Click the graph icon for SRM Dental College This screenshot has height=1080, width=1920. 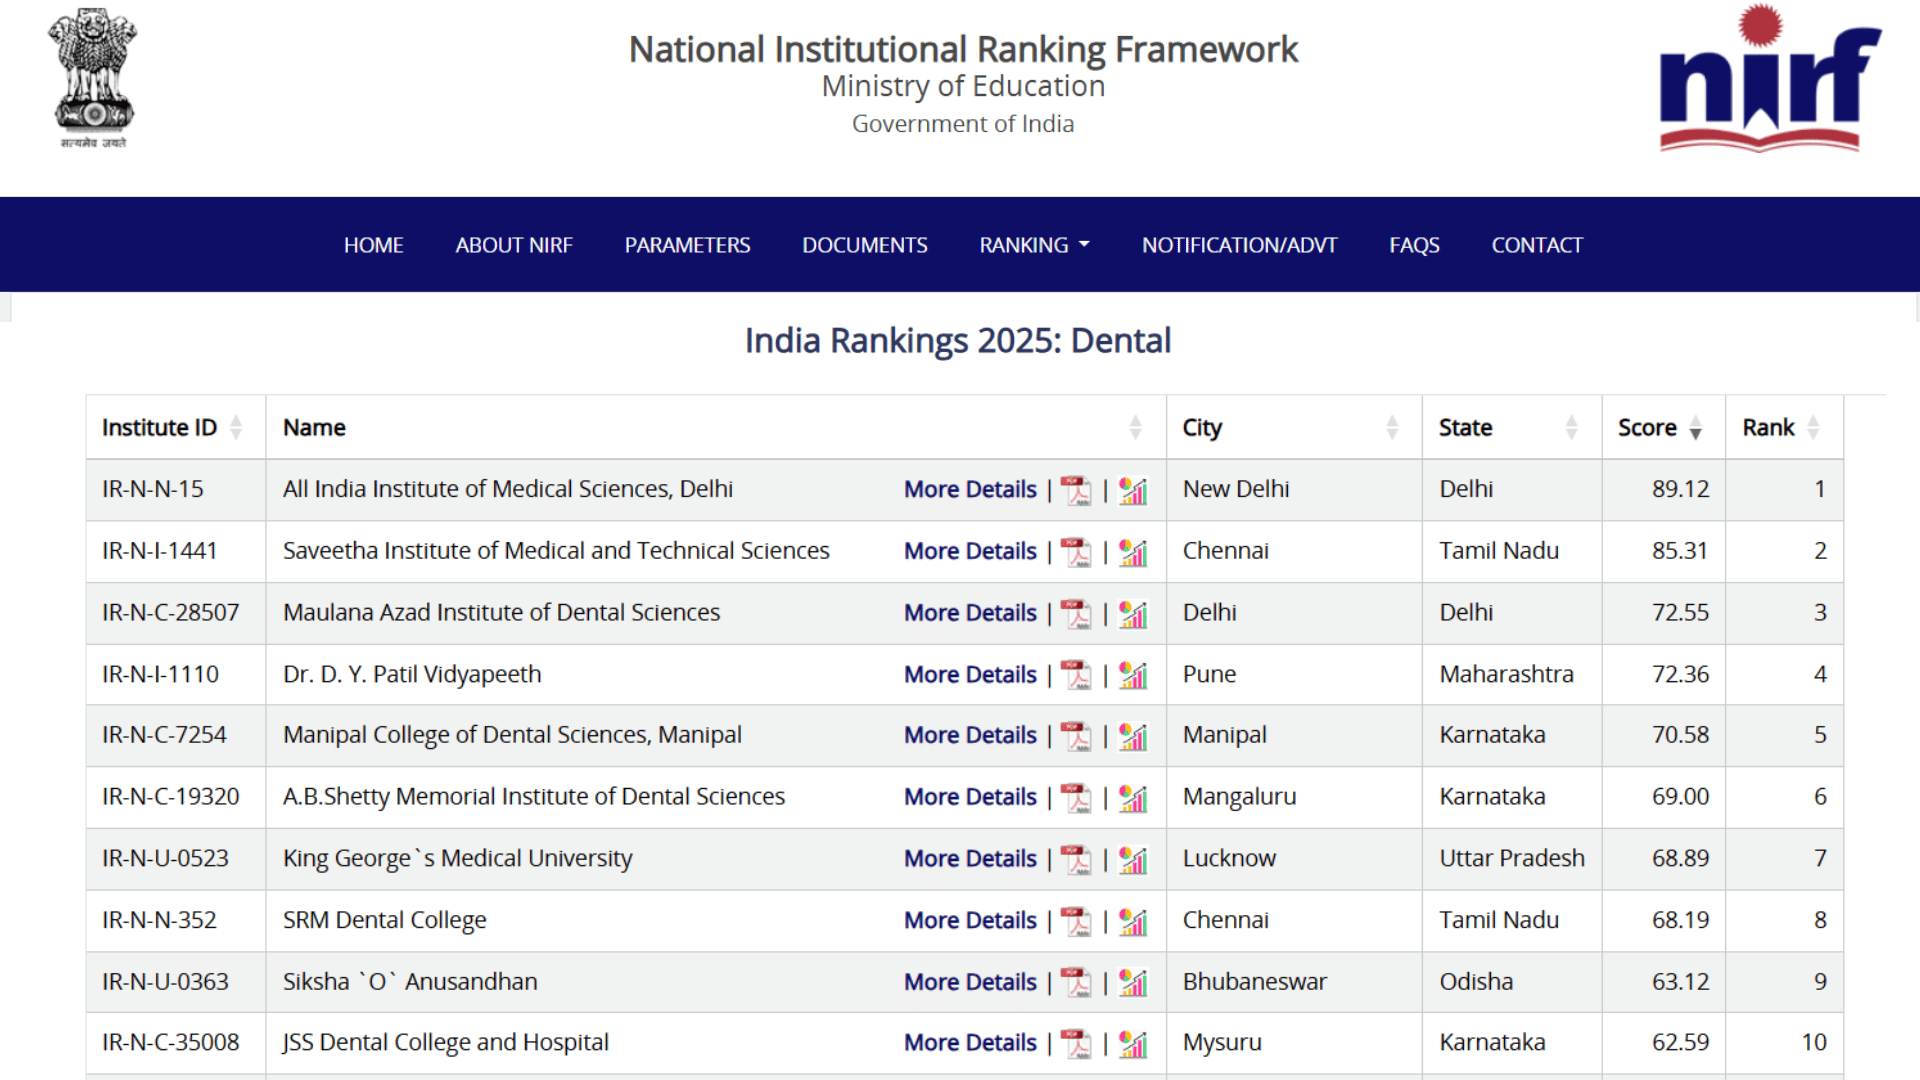click(1133, 921)
